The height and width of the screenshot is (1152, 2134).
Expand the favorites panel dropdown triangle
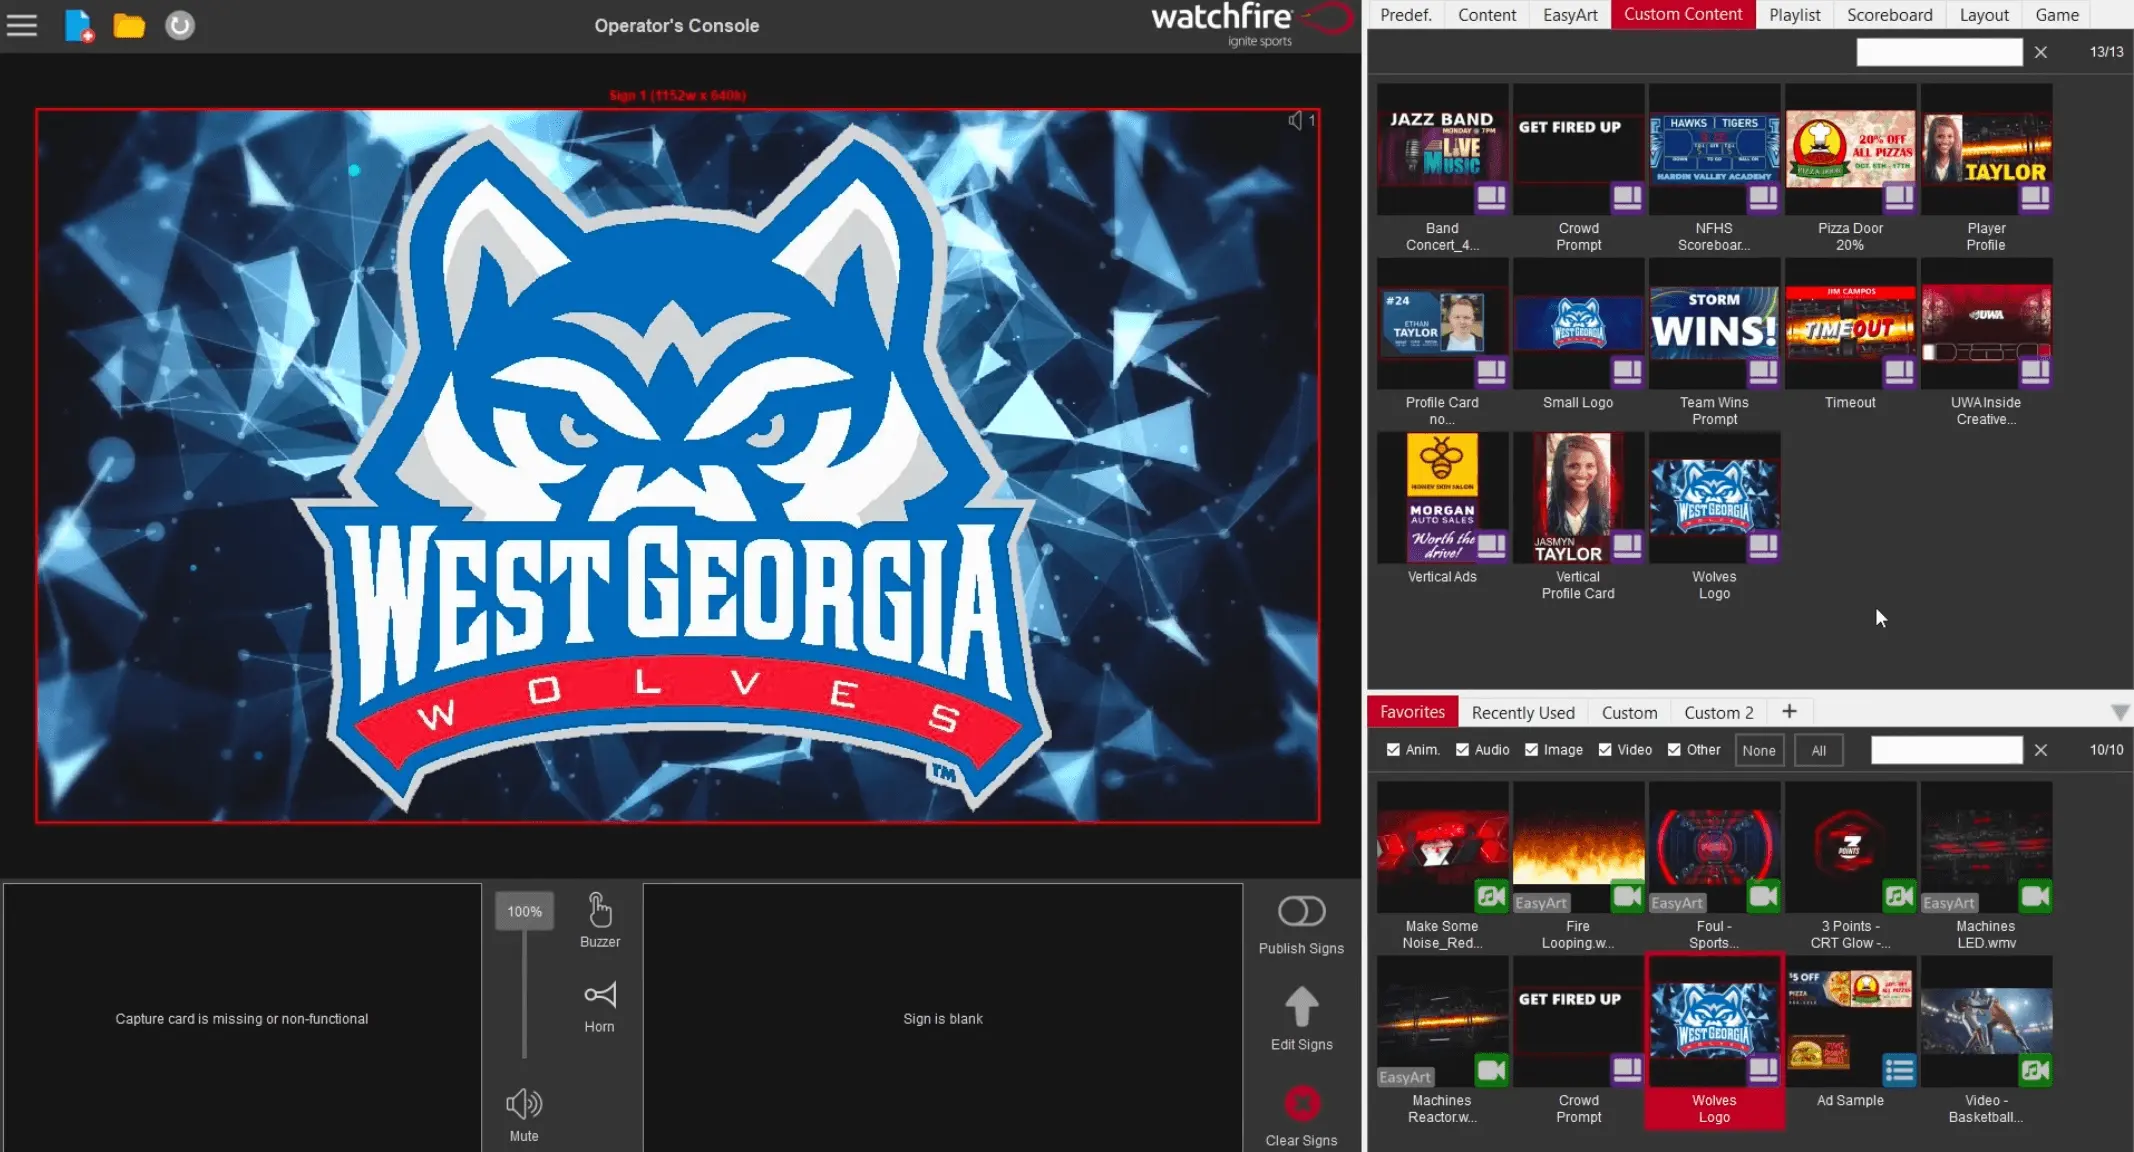(x=2119, y=713)
